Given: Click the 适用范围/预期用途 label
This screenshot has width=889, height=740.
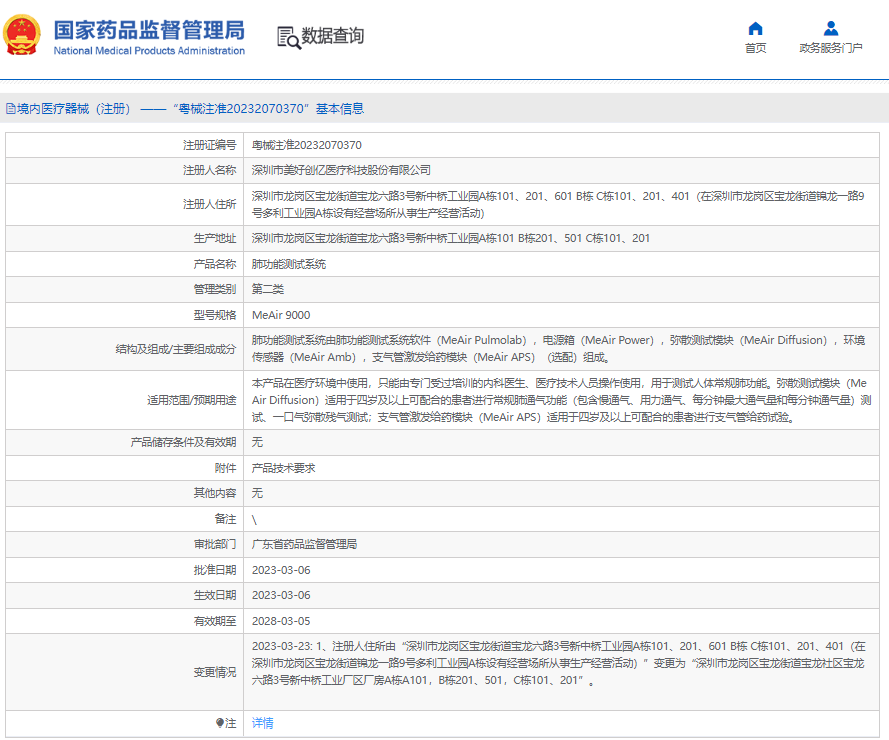Looking at the screenshot, I should click(192, 400).
